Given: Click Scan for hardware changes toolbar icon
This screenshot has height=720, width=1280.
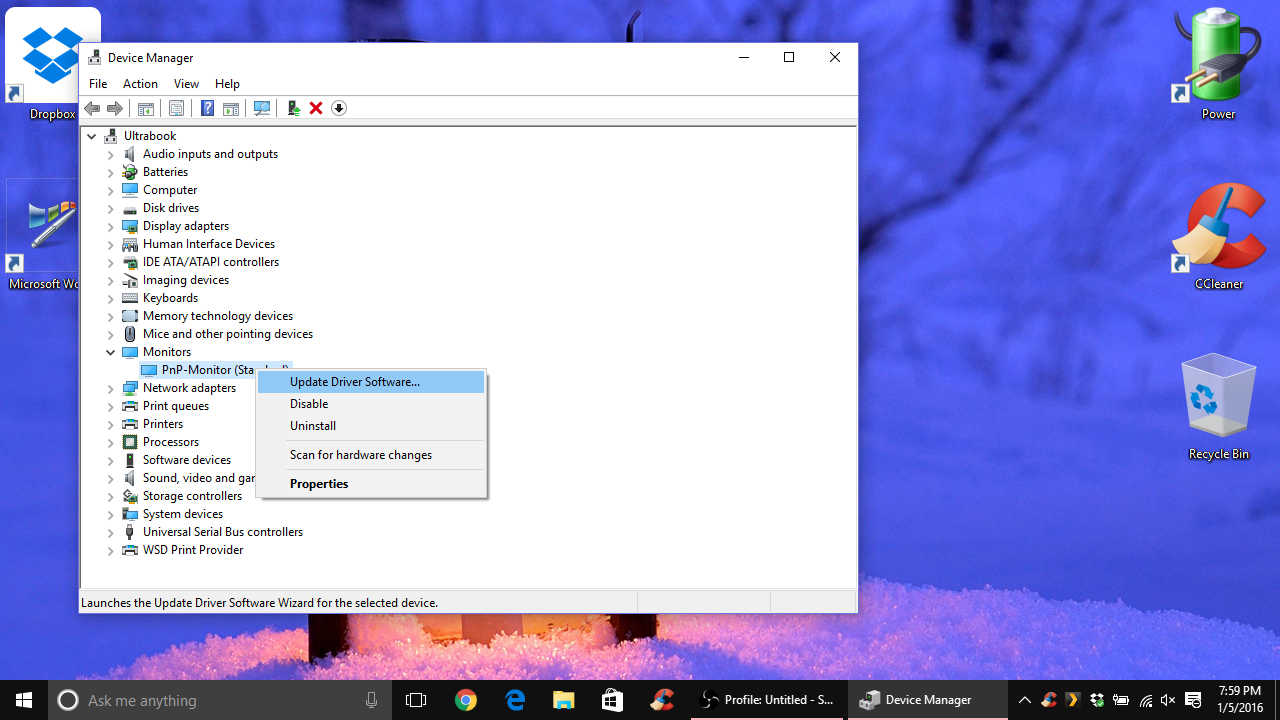Looking at the screenshot, I should (262, 108).
